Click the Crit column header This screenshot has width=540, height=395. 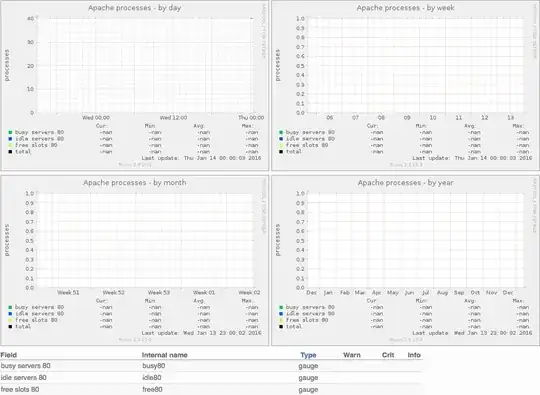tap(388, 355)
